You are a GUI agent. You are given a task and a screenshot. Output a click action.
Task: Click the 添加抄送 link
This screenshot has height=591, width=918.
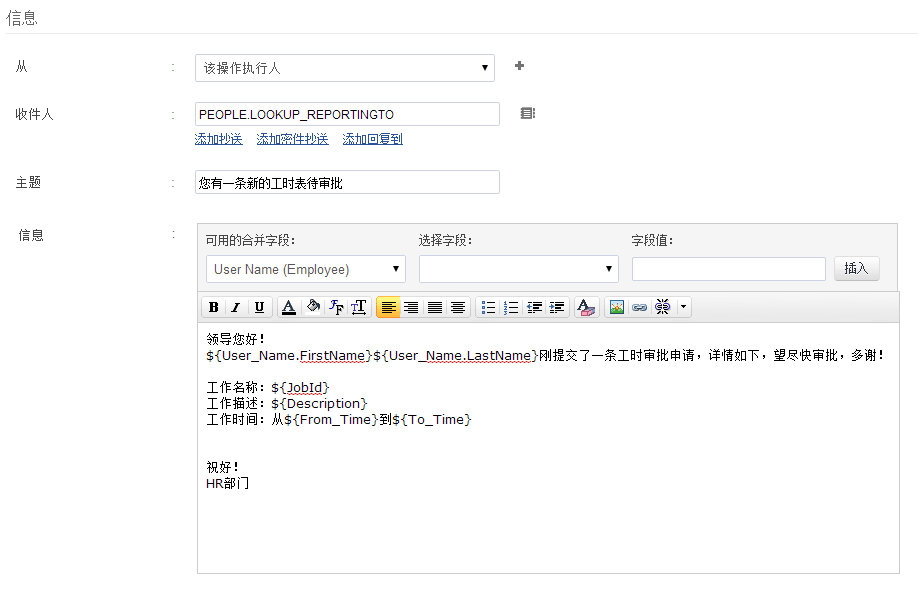tap(218, 140)
